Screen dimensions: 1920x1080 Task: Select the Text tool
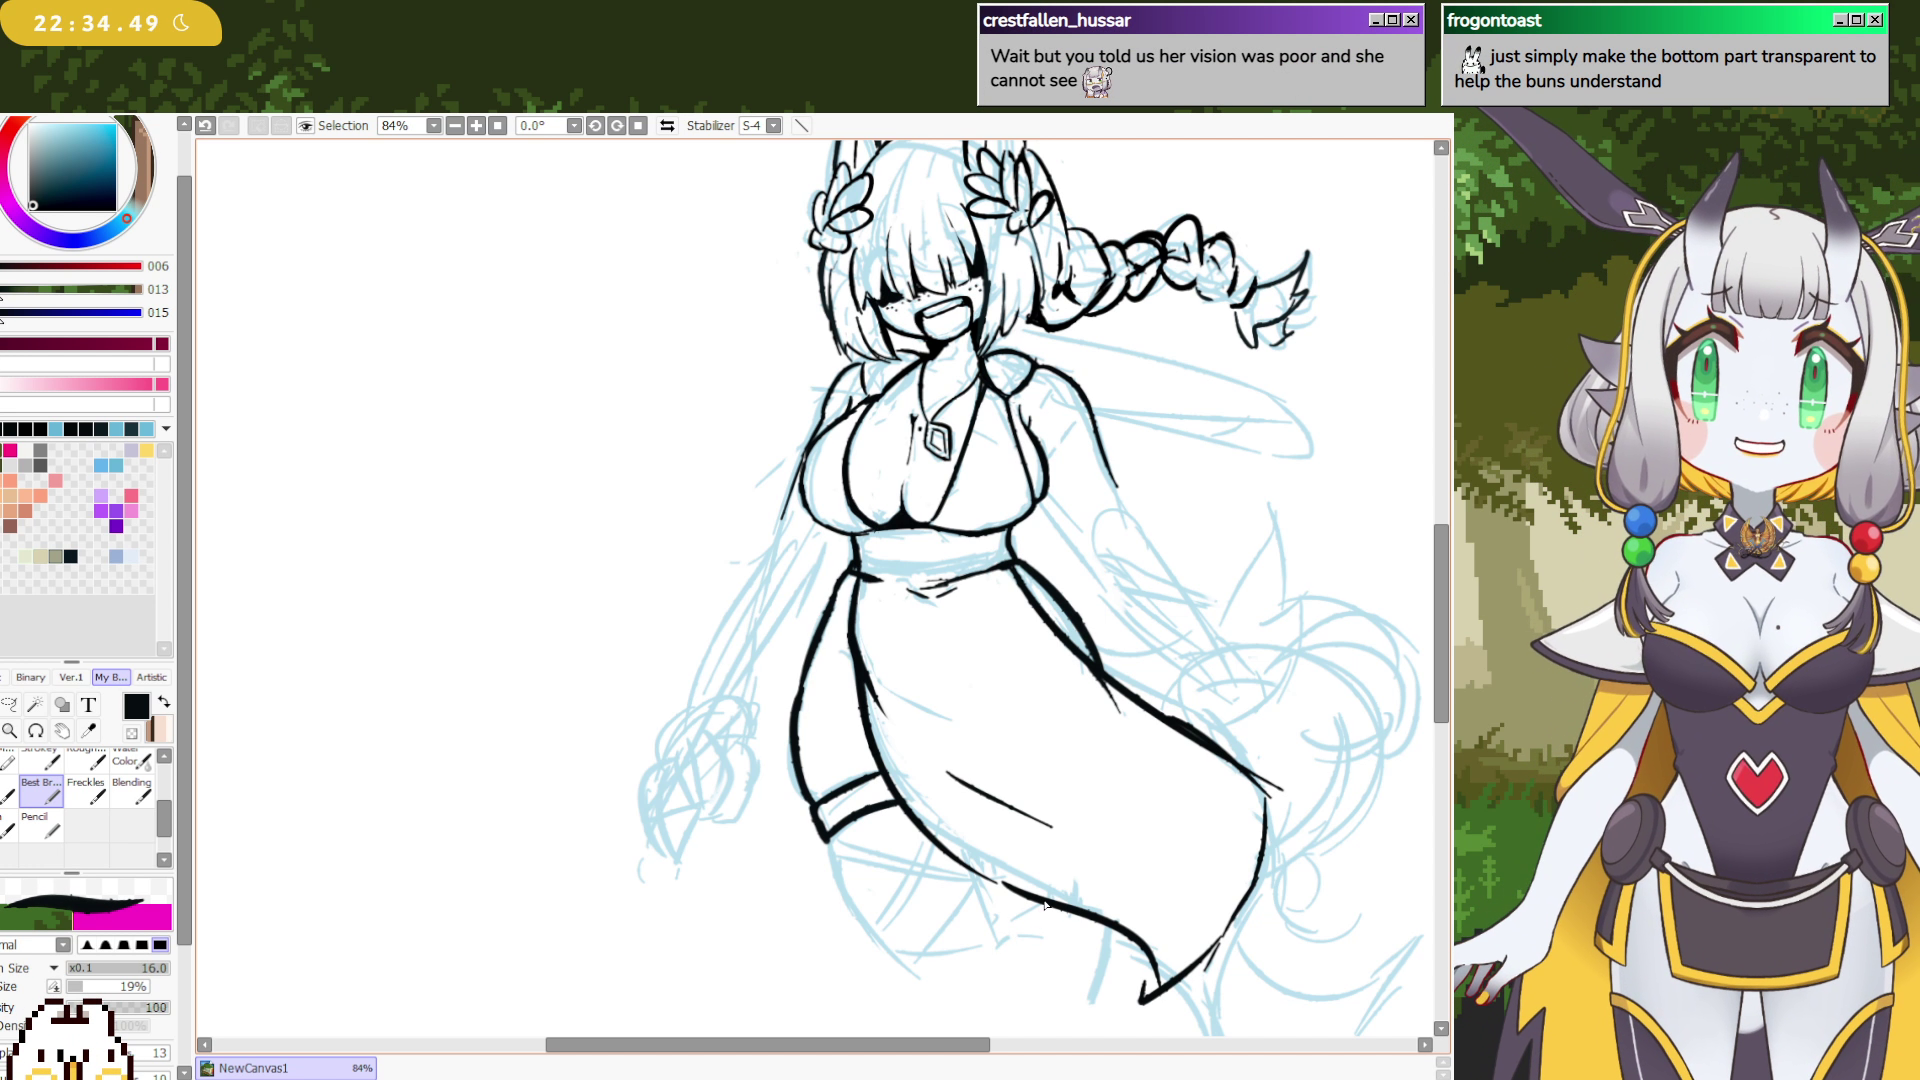pos(88,705)
